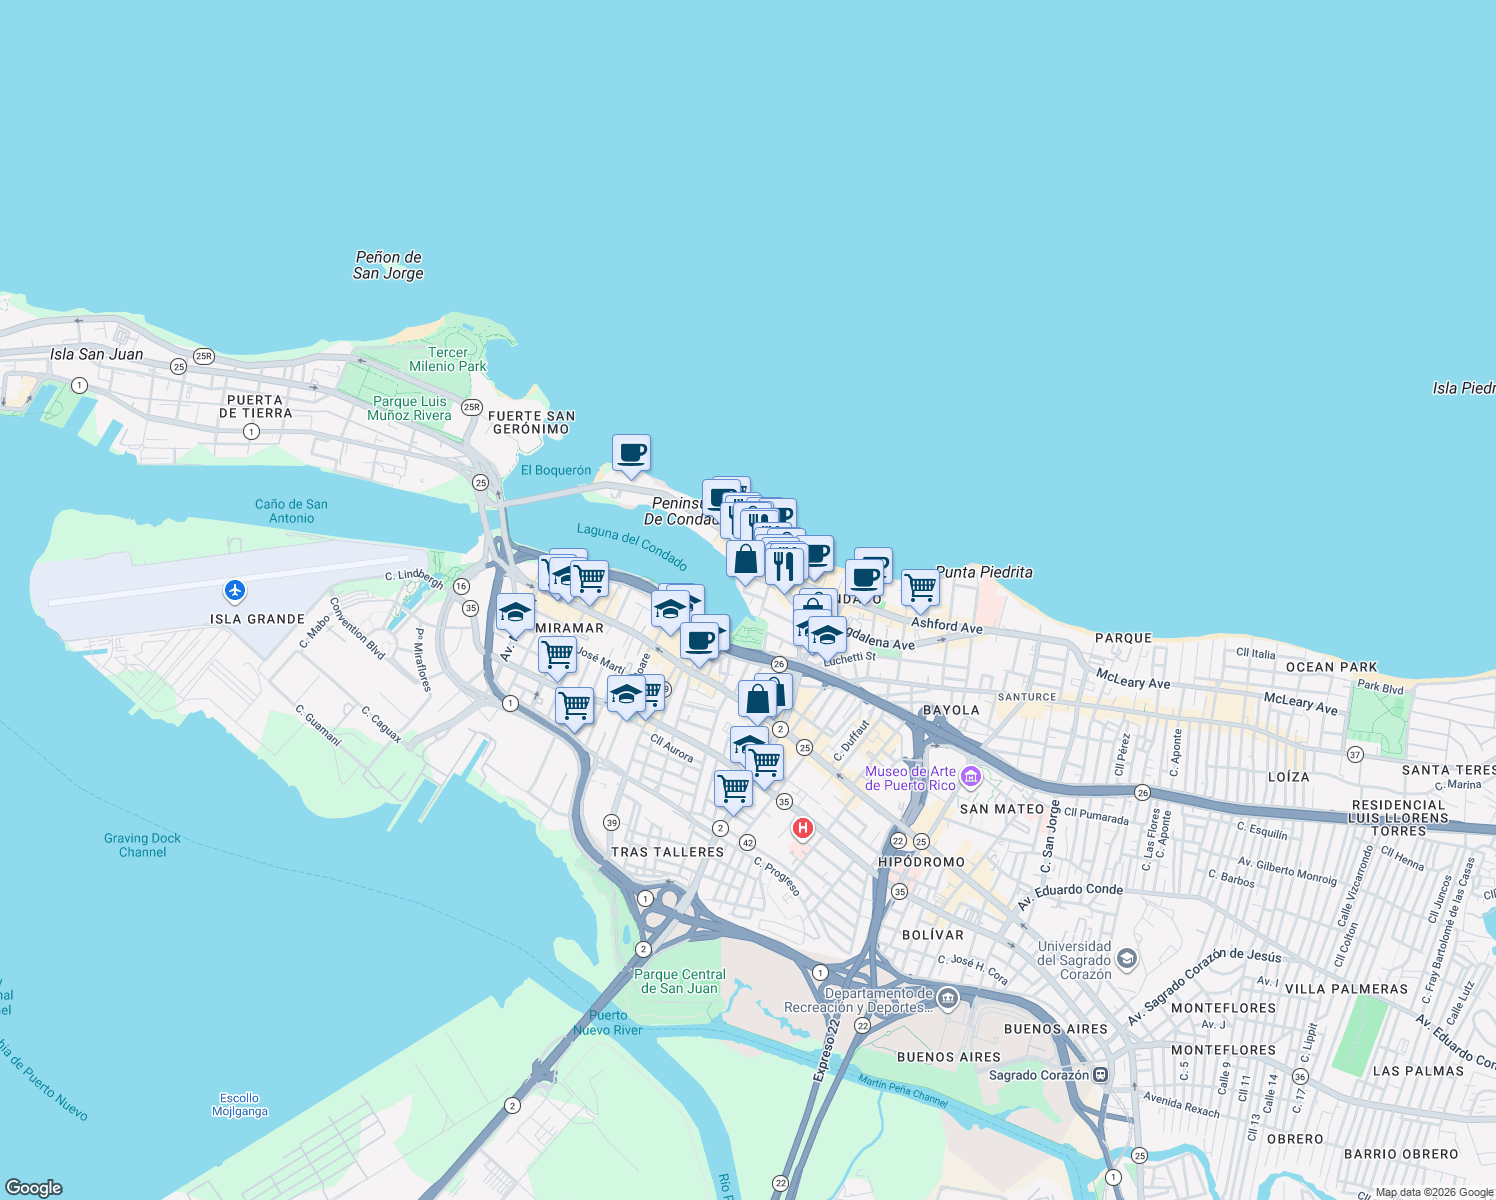Click the Tercer Milenio Park label

(x=448, y=359)
